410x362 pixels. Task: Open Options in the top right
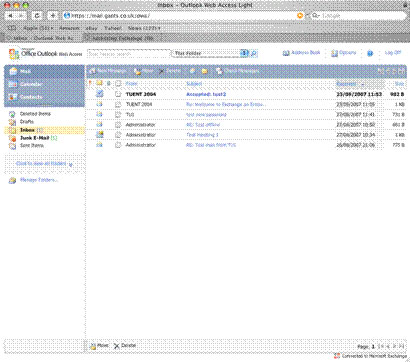click(344, 53)
